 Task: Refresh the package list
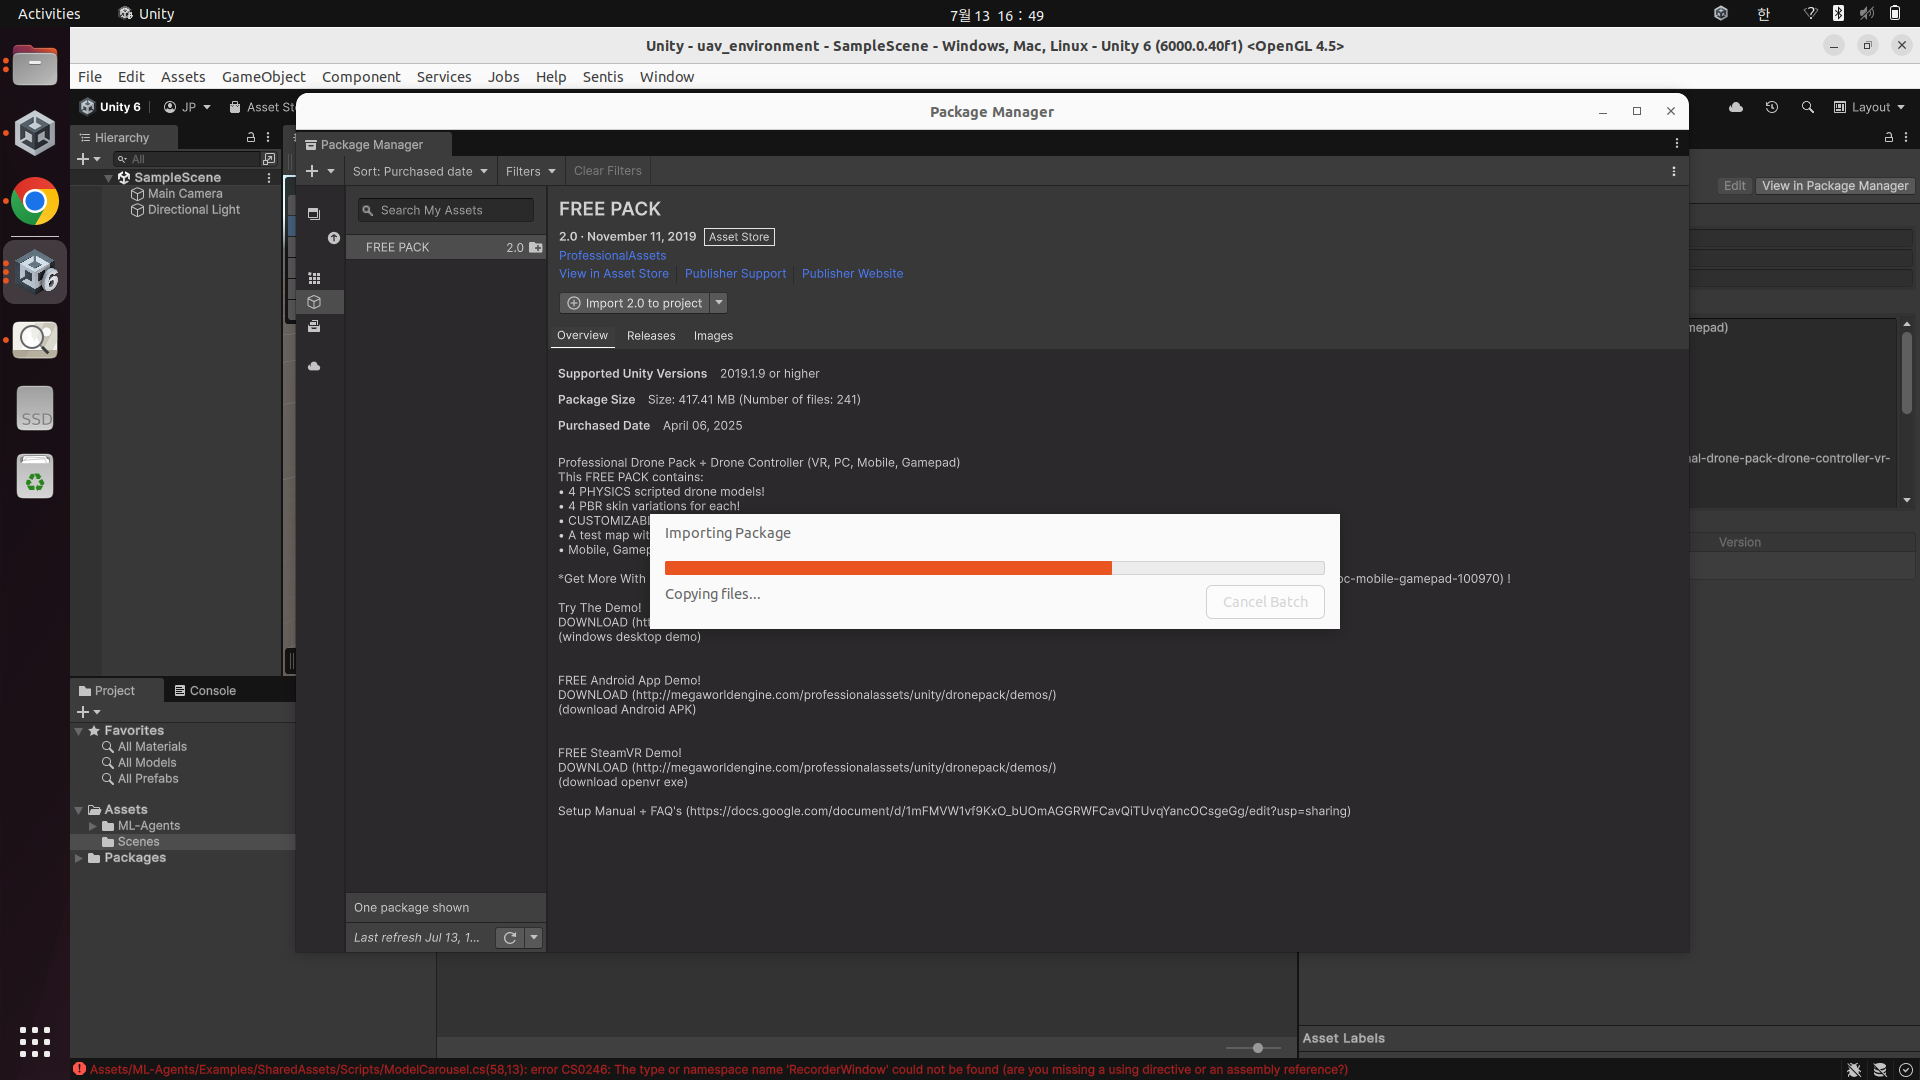(x=510, y=938)
